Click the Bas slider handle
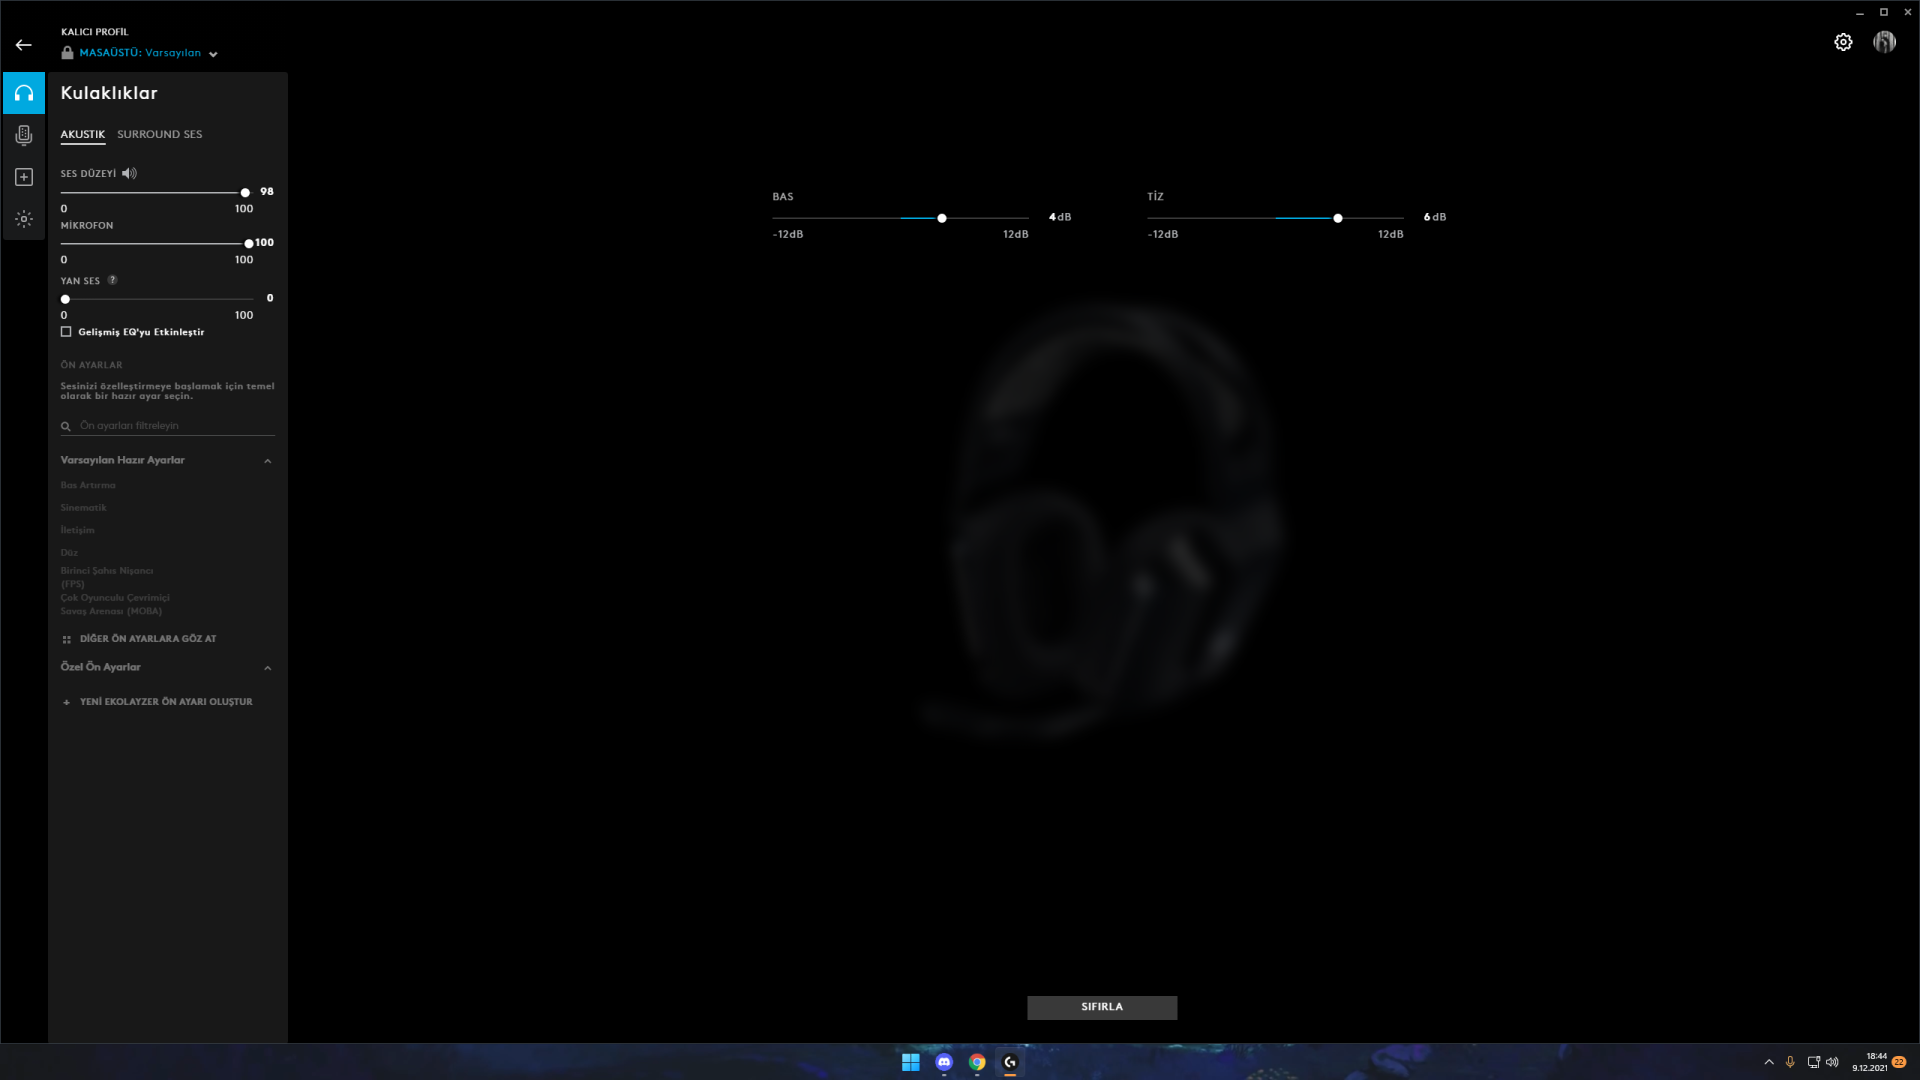 [x=941, y=218]
